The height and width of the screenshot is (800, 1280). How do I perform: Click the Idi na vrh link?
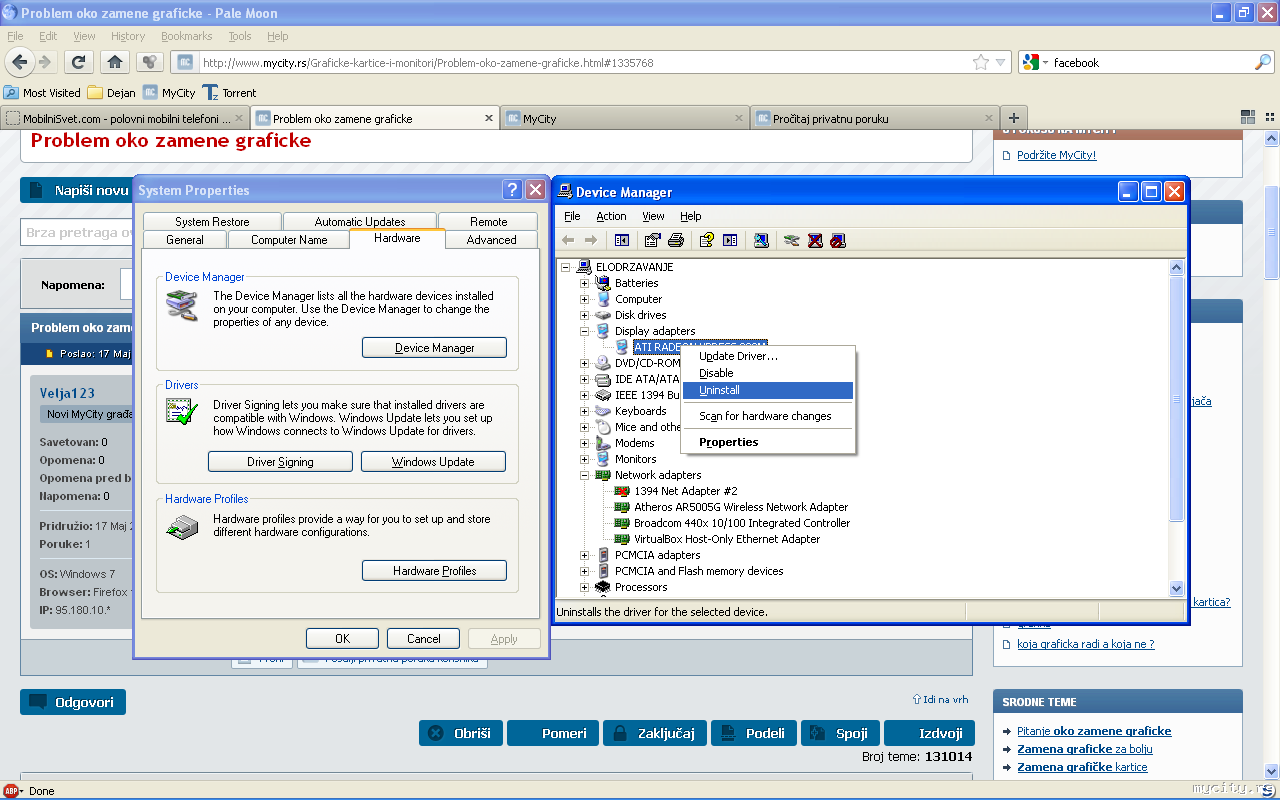click(x=940, y=699)
